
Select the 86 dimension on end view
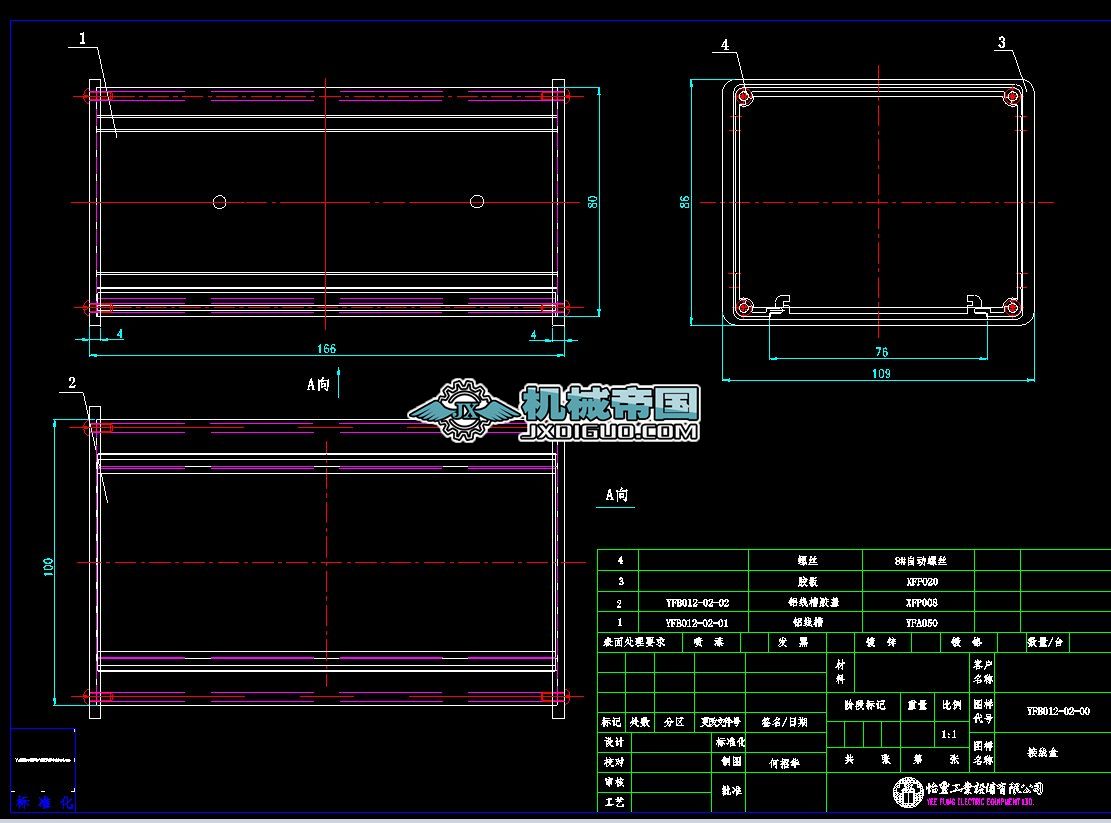(684, 202)
